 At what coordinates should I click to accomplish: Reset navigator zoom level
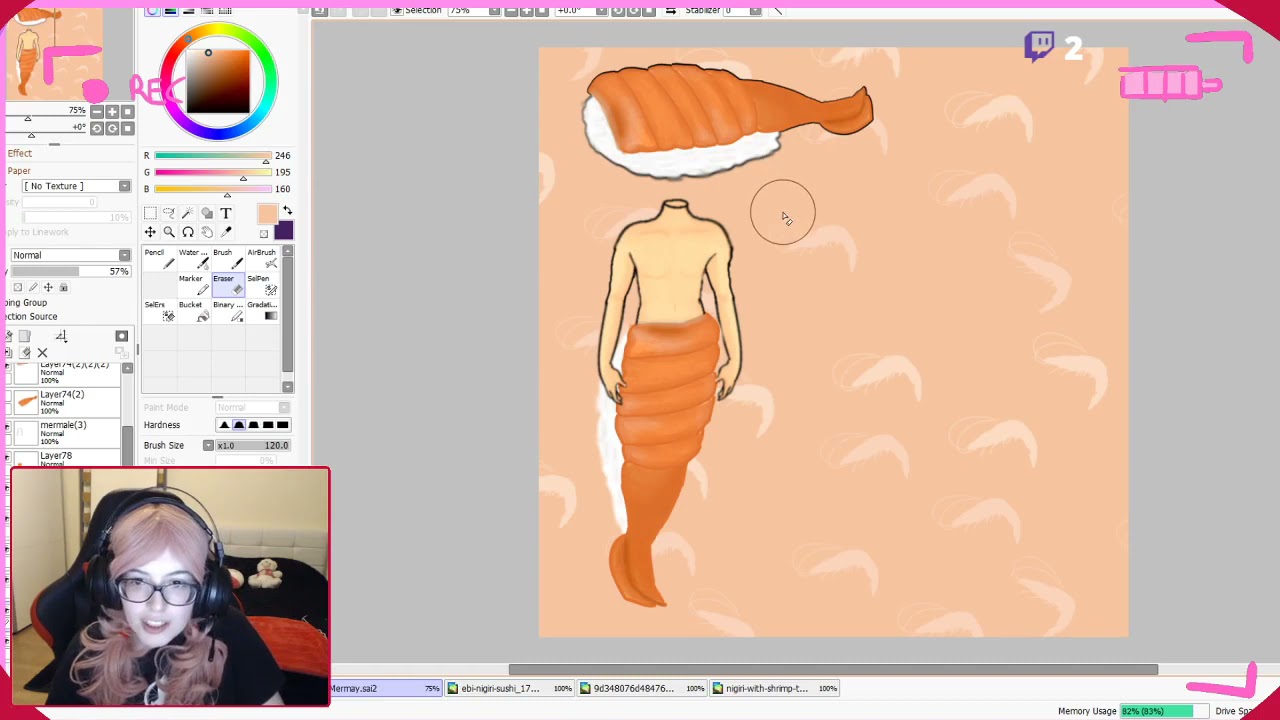pos(127,112)
